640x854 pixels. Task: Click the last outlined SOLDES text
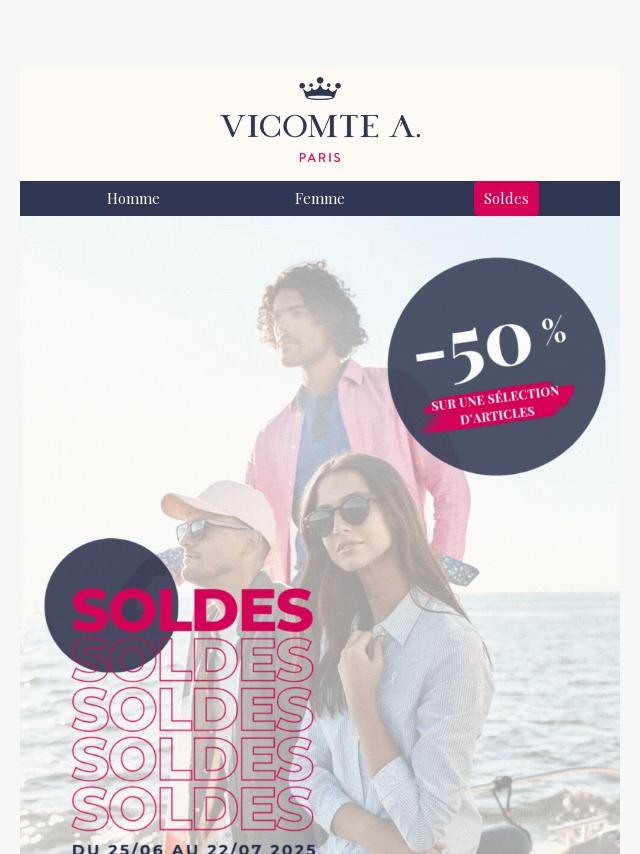193,809
